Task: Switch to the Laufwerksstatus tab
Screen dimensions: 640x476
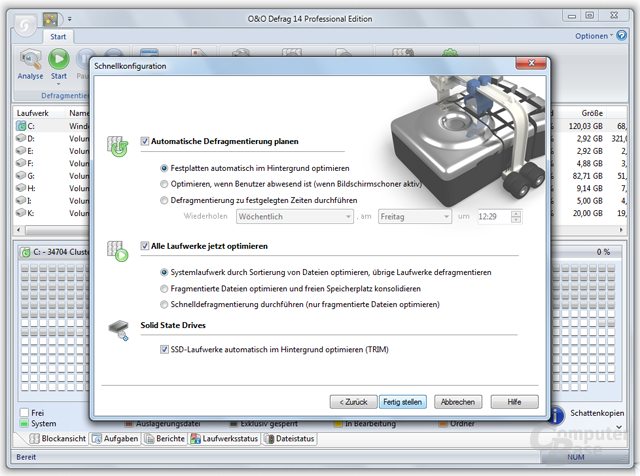Action: click(x=224, y=439)
